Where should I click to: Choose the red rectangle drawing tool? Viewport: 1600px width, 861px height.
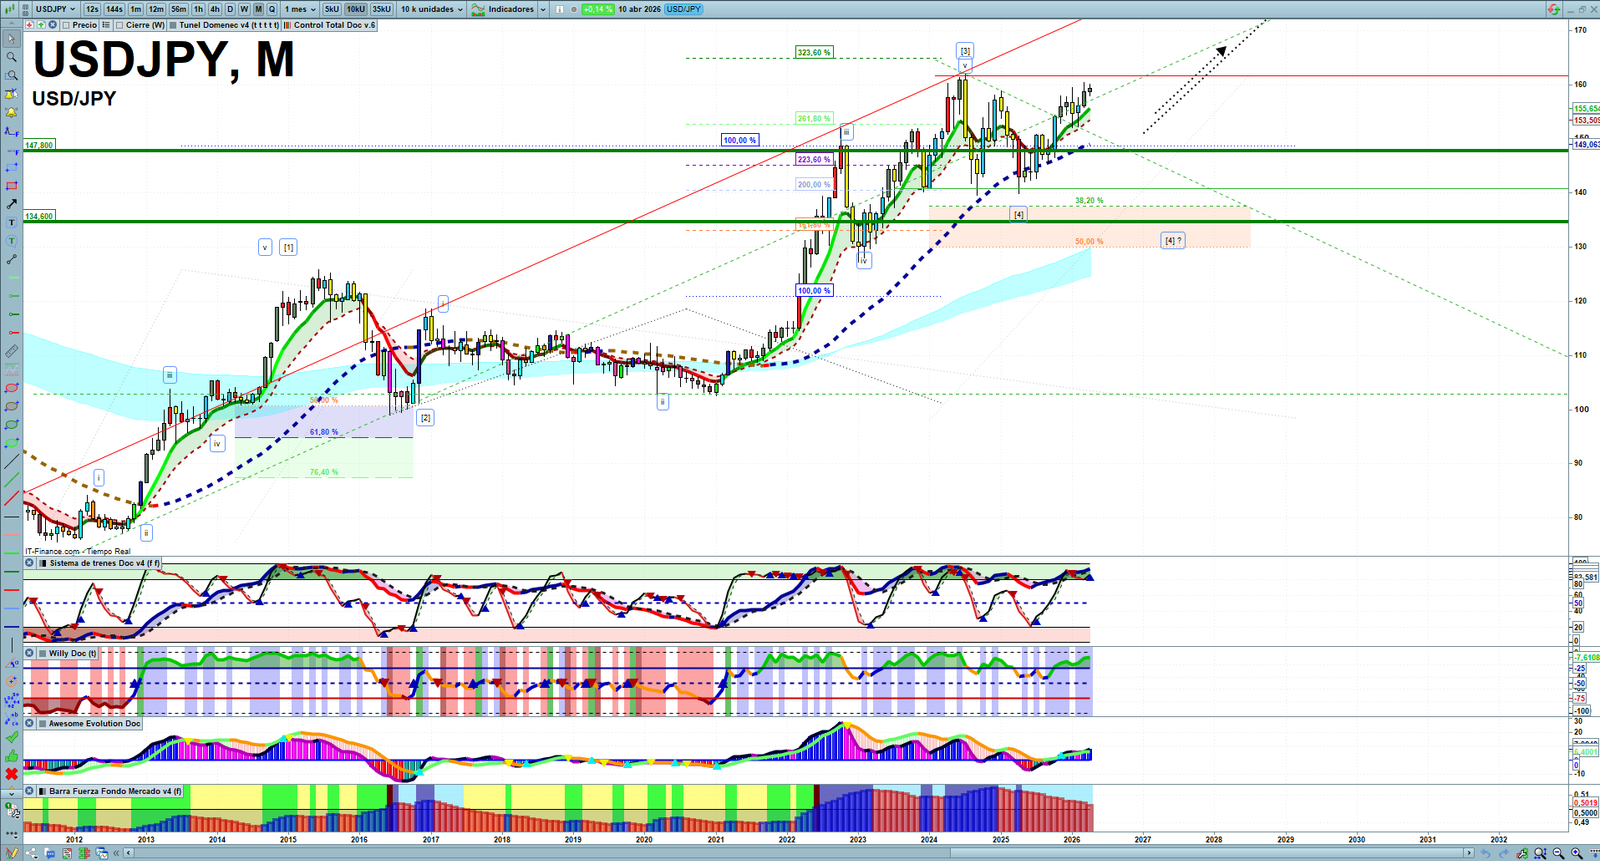tap(12, 186)
